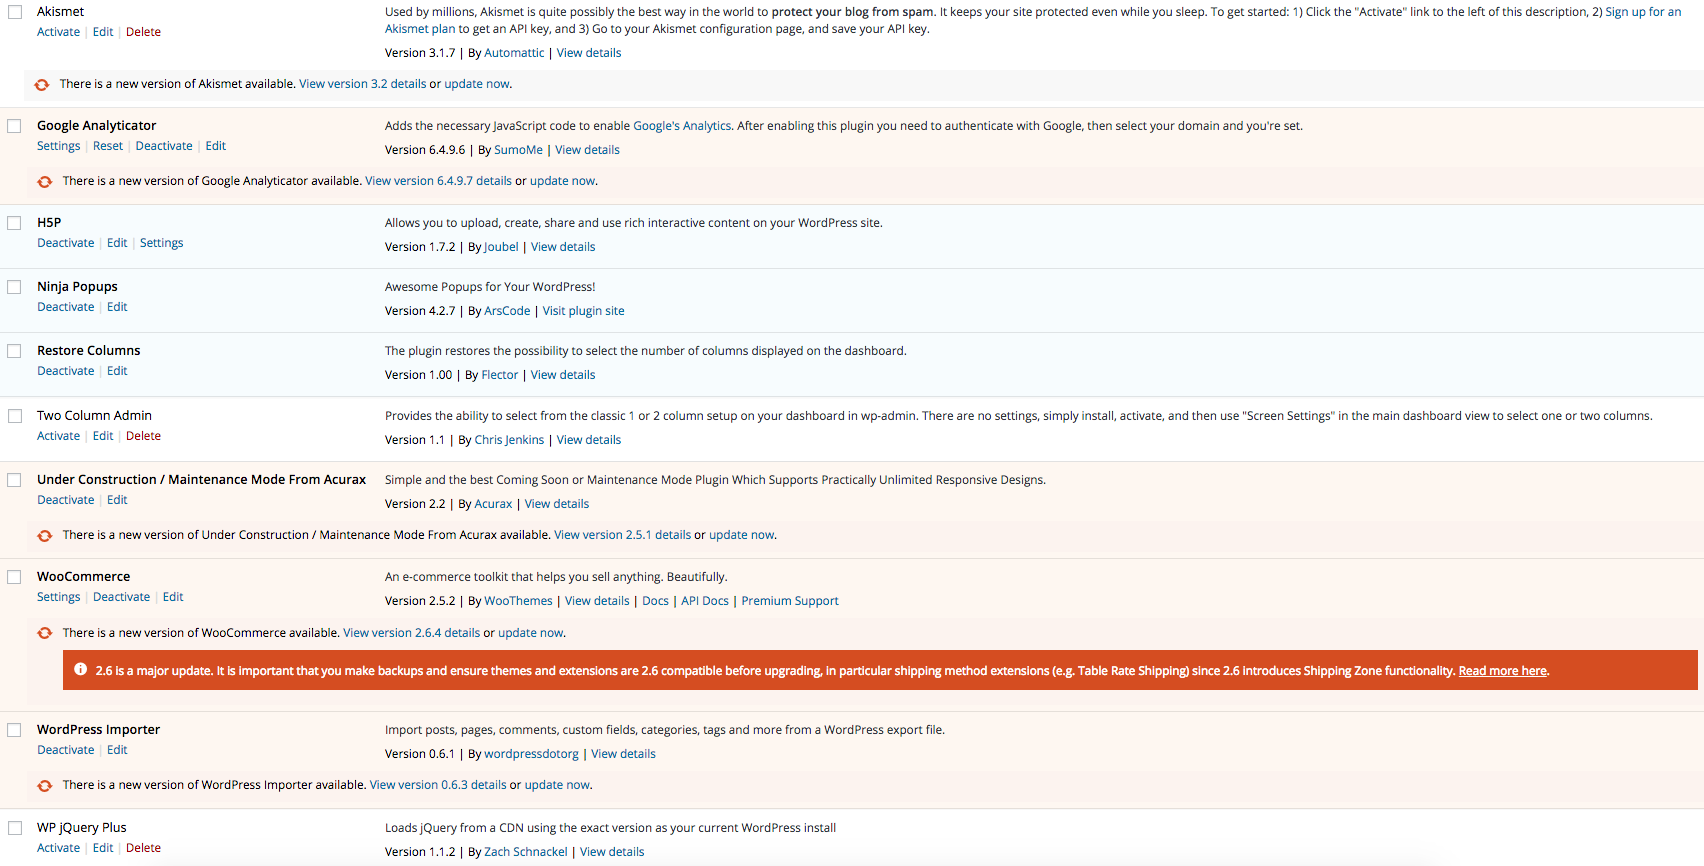This screenshot has width=1704, height=866.
Task: Select the Google Analyticator checkbox
Action: click(x=15, y=126)
